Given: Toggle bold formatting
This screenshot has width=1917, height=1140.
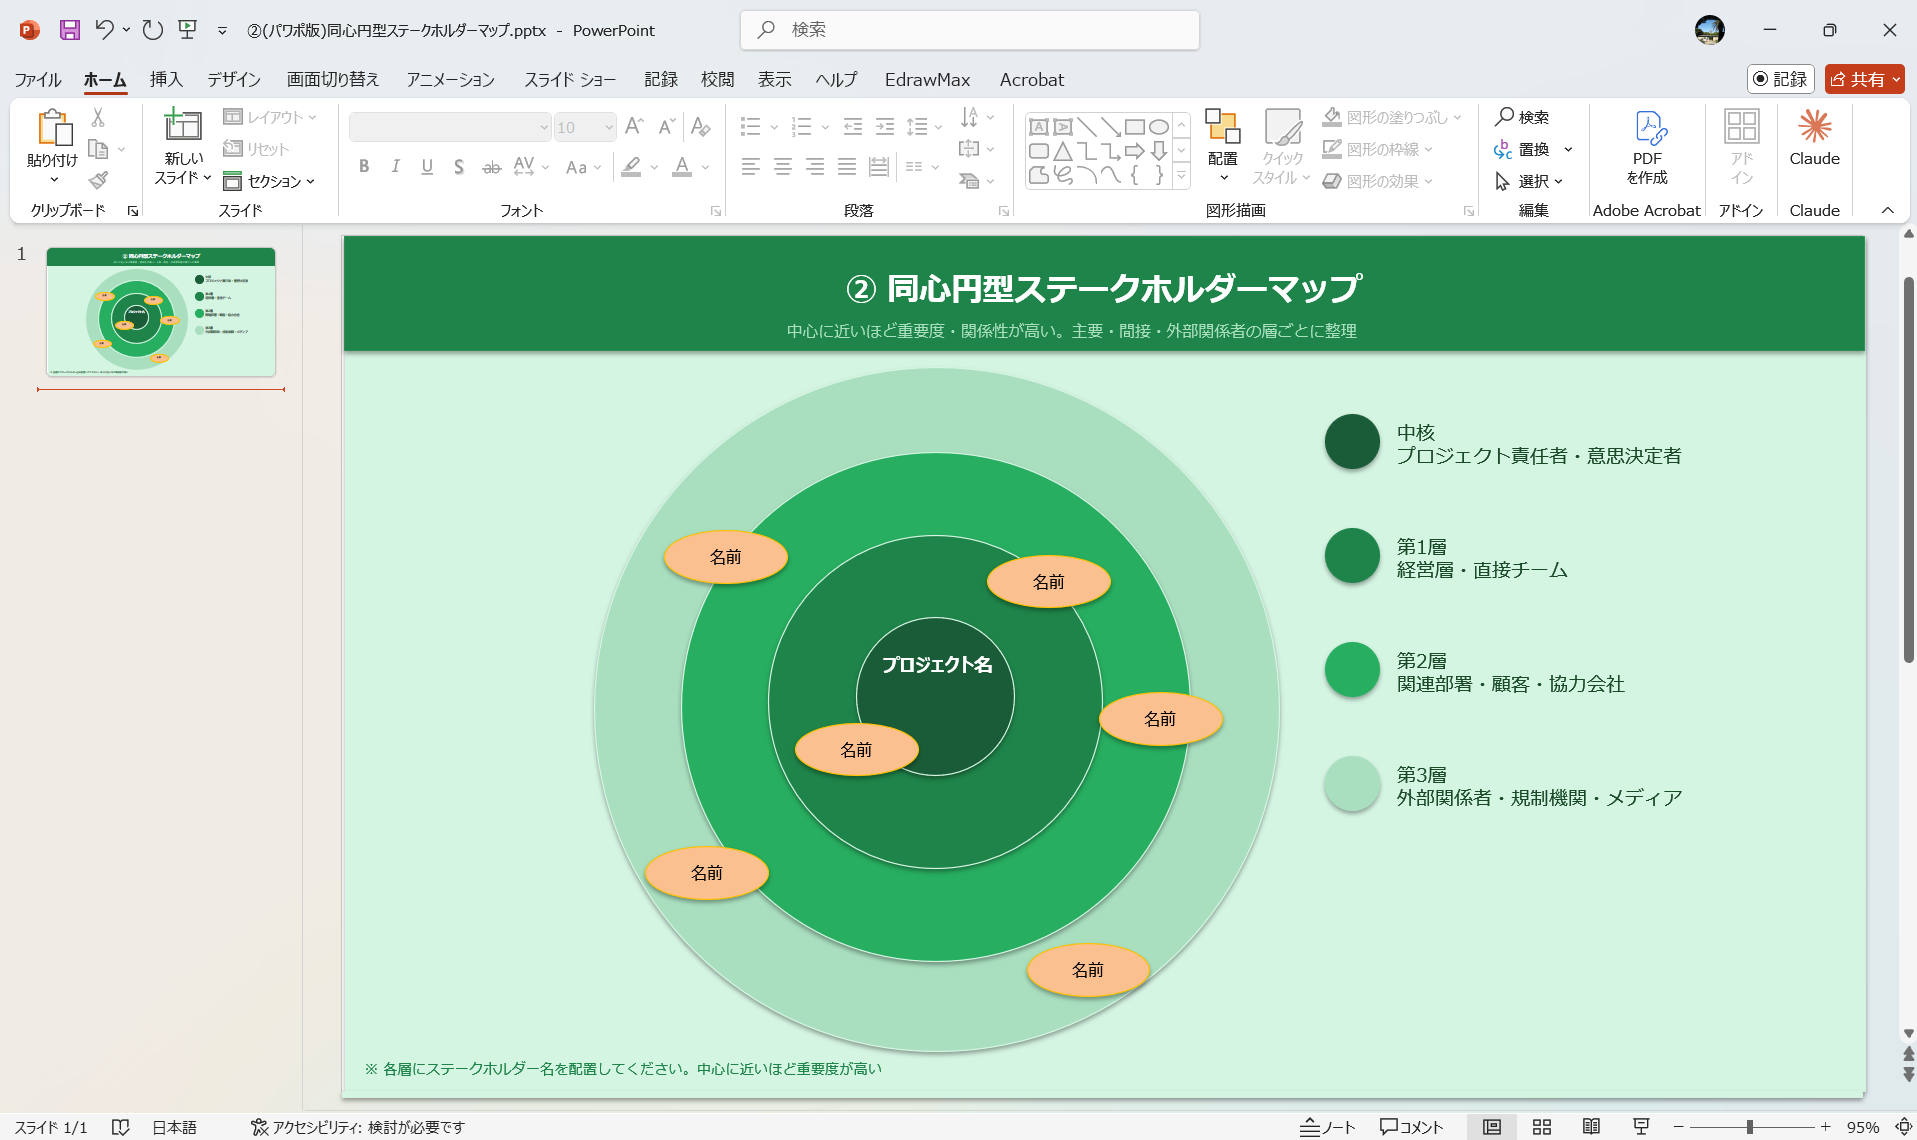Looking at the screenshot, I should (364, 167).
